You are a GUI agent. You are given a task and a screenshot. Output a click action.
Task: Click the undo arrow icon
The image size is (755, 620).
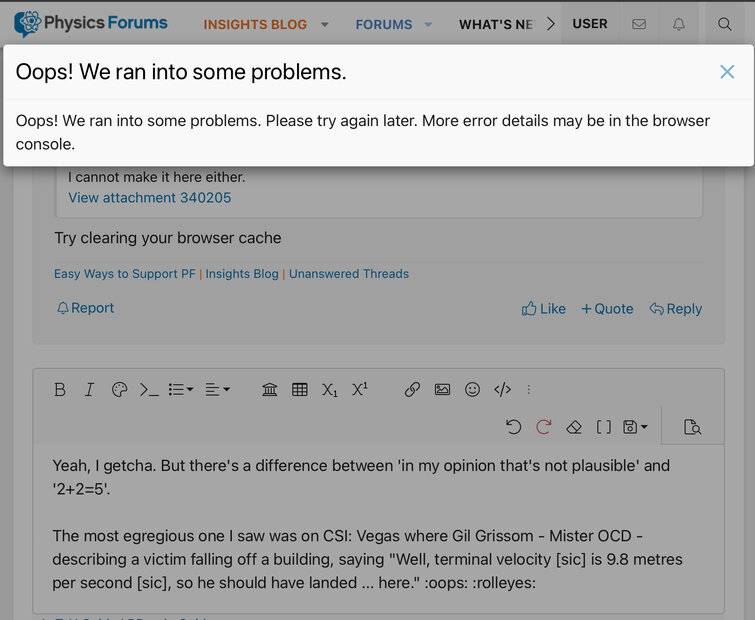coord(513,427)
